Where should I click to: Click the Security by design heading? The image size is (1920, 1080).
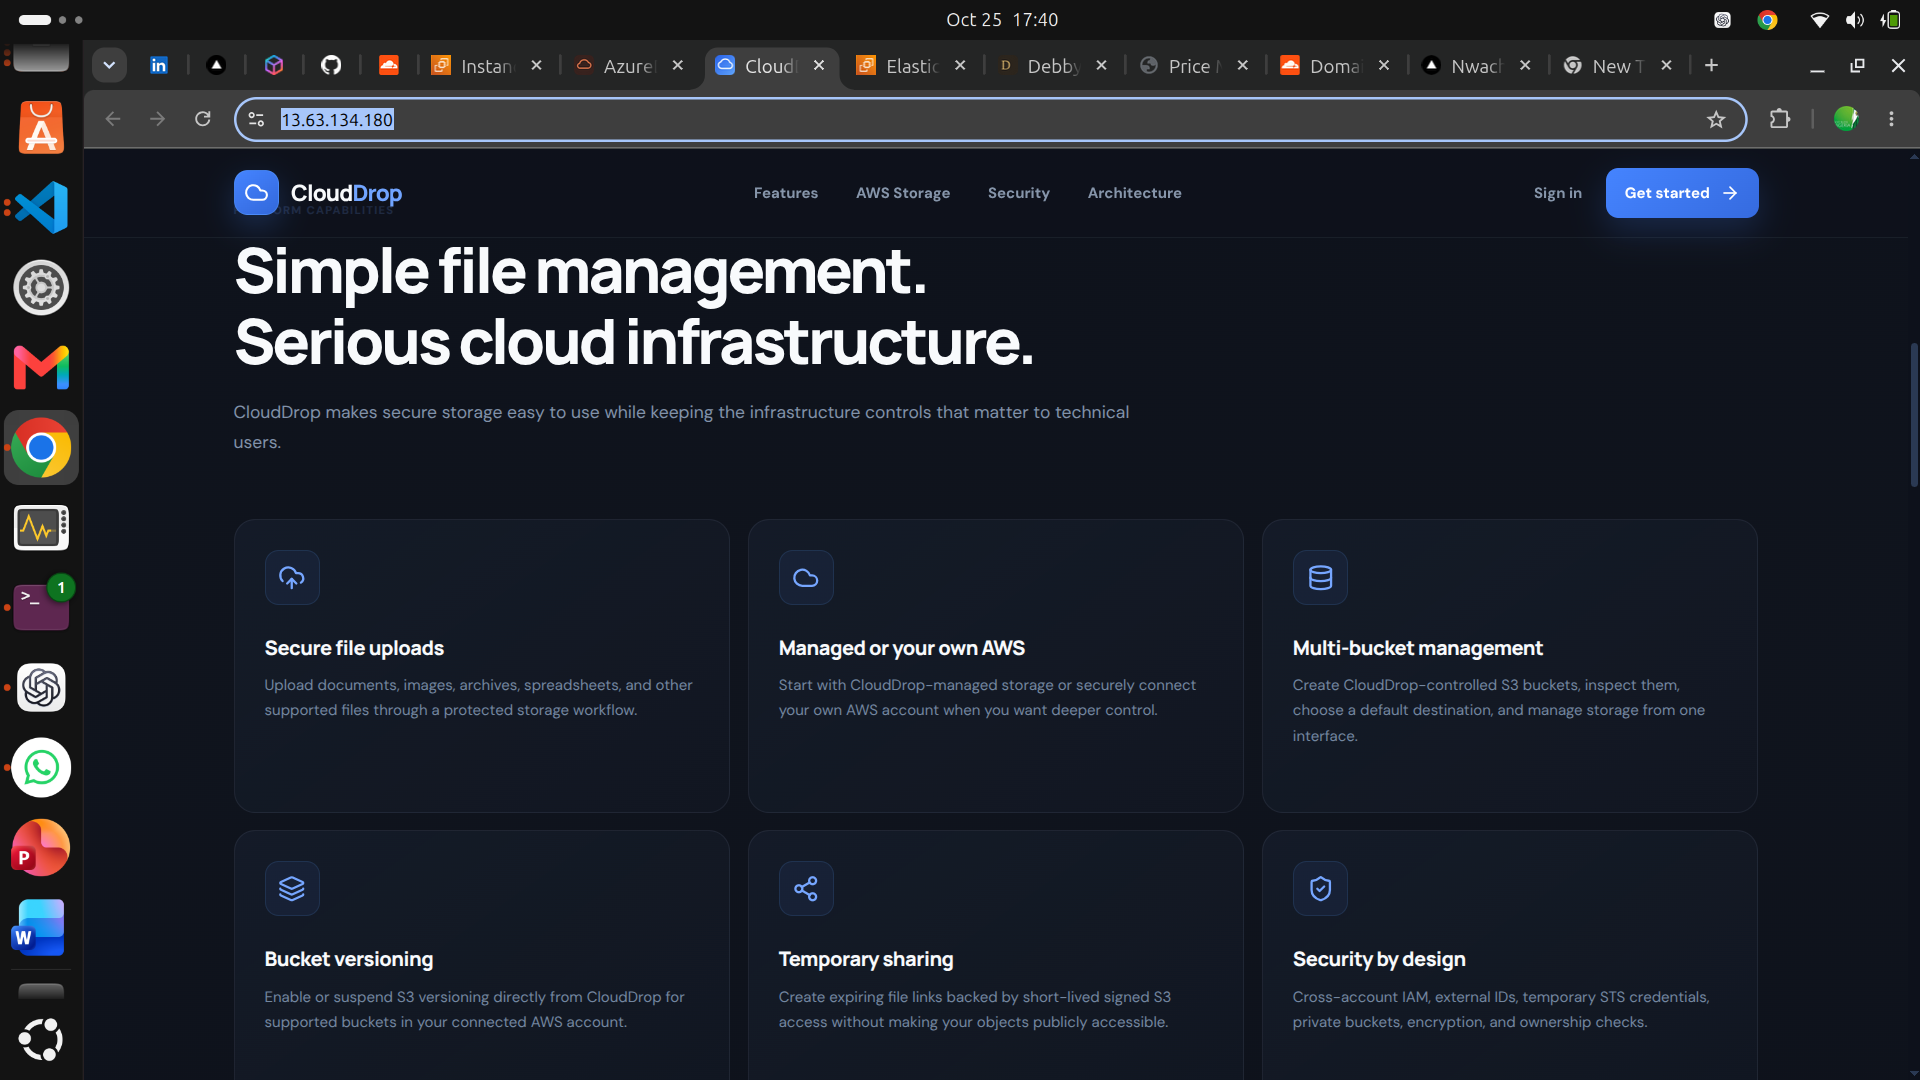click(1378, 959)
